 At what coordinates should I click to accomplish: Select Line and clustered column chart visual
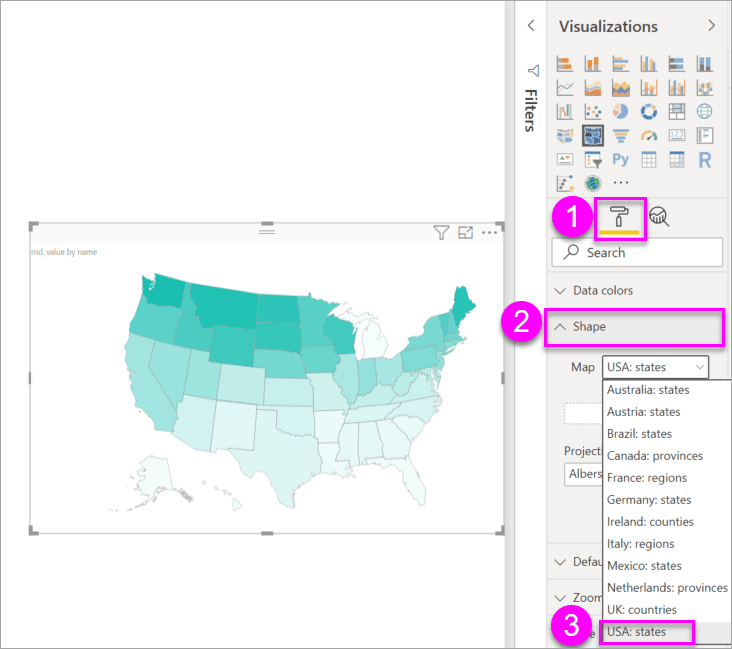pyautogui.click(x=676, y=87)
